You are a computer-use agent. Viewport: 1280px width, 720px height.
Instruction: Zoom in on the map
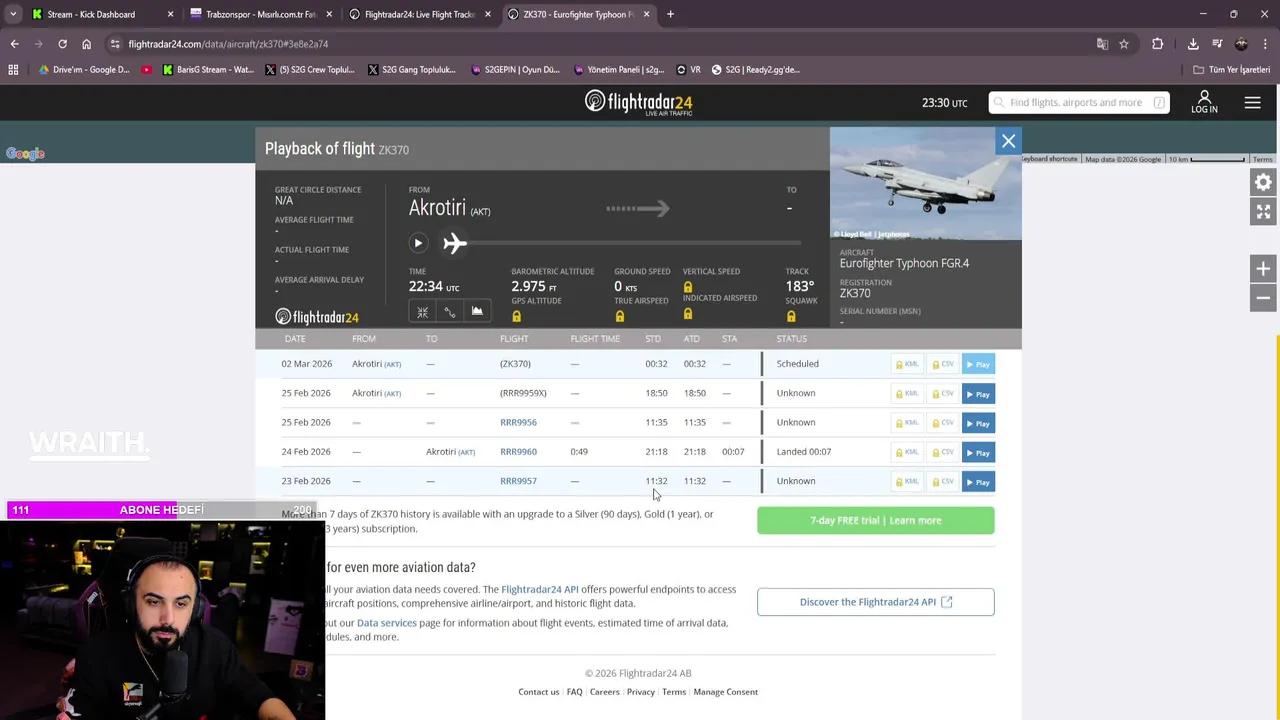(x=1263, y=269)
